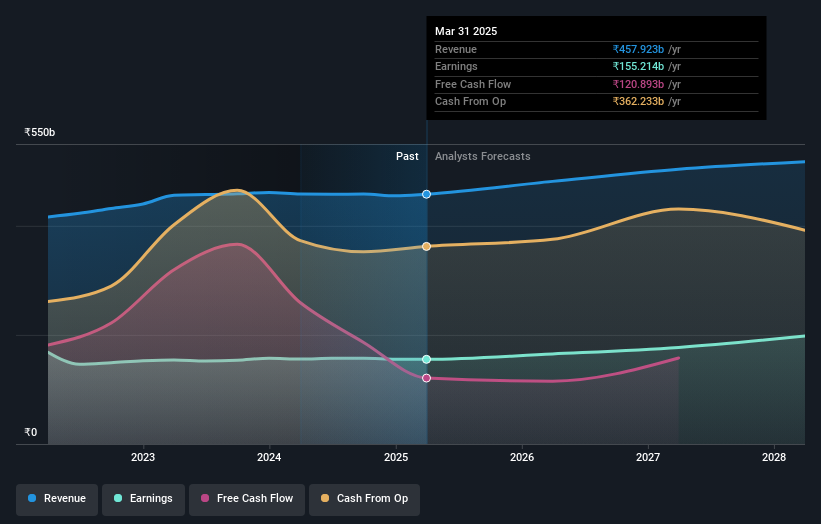The width and height of the screenshot is (821, 524).
Task: Click the ₹120.893b free cash flow value
Action: (638, 84)
